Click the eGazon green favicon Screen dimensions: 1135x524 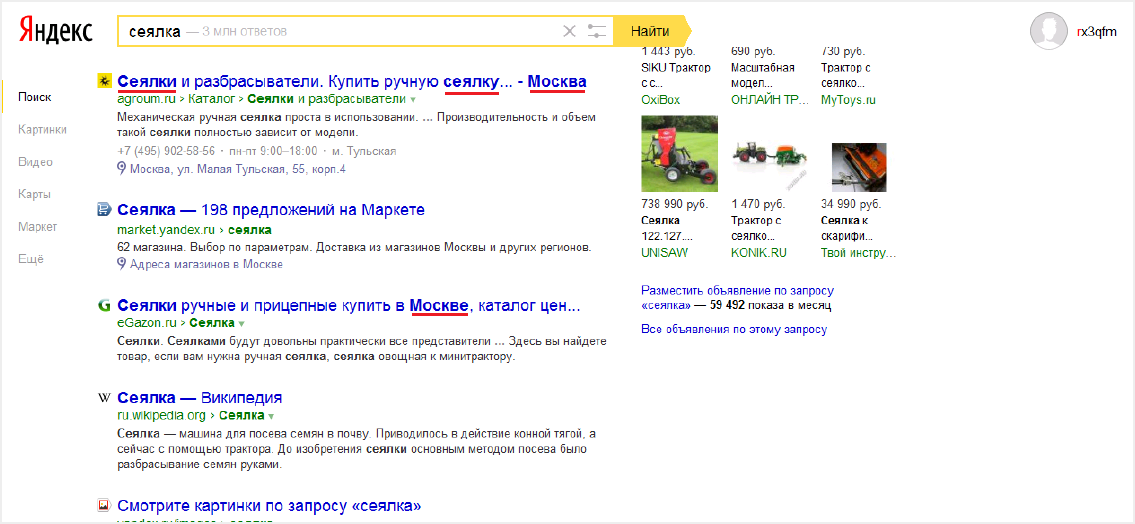click(104, 305)
